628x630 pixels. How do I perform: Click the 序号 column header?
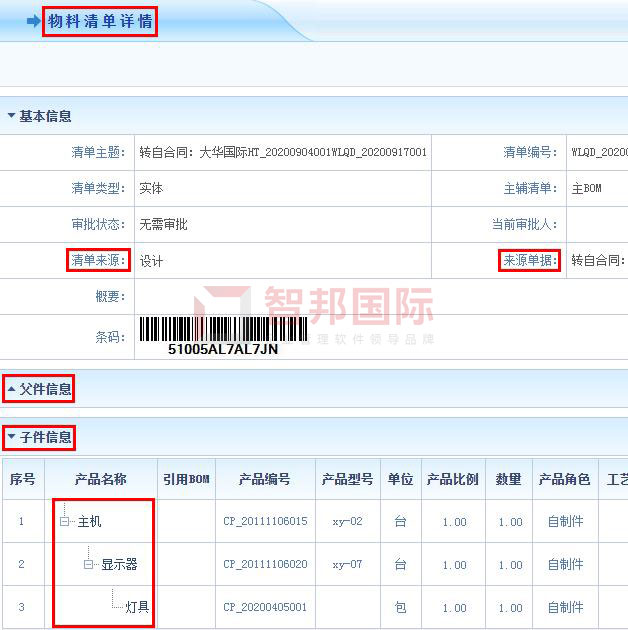(23, 479)
